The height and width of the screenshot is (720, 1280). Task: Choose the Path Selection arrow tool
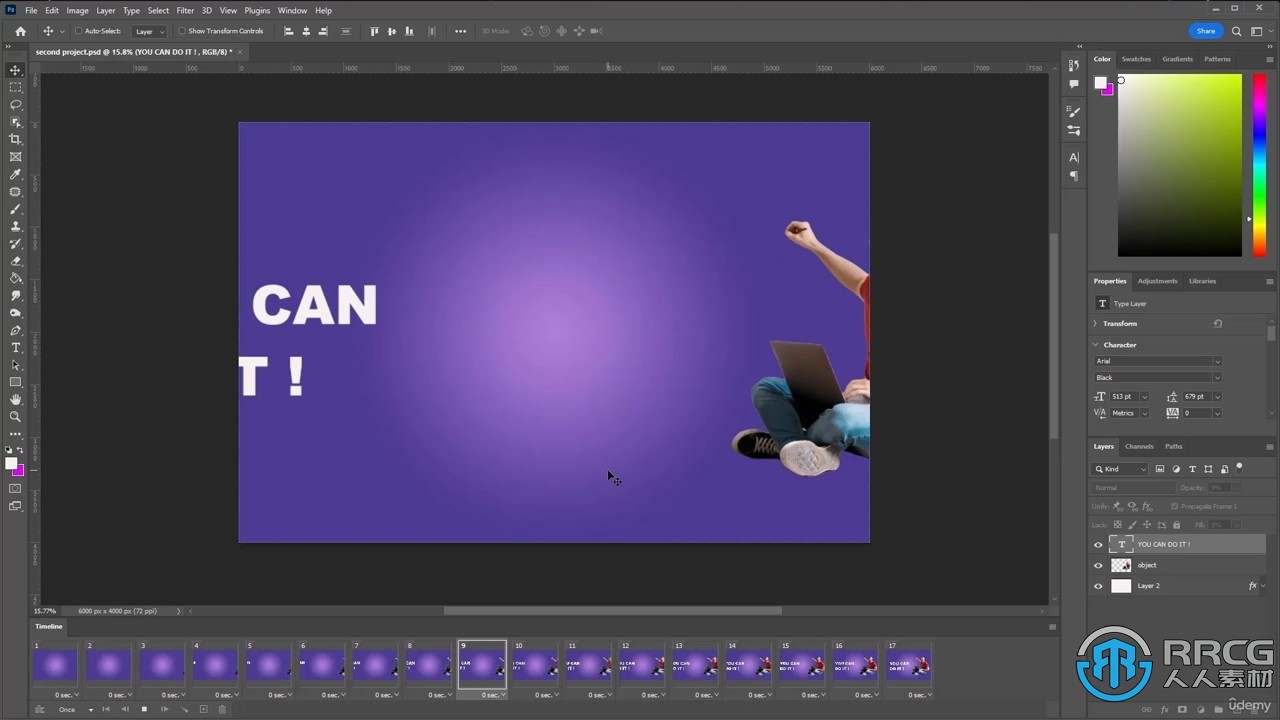coord(15,365)
